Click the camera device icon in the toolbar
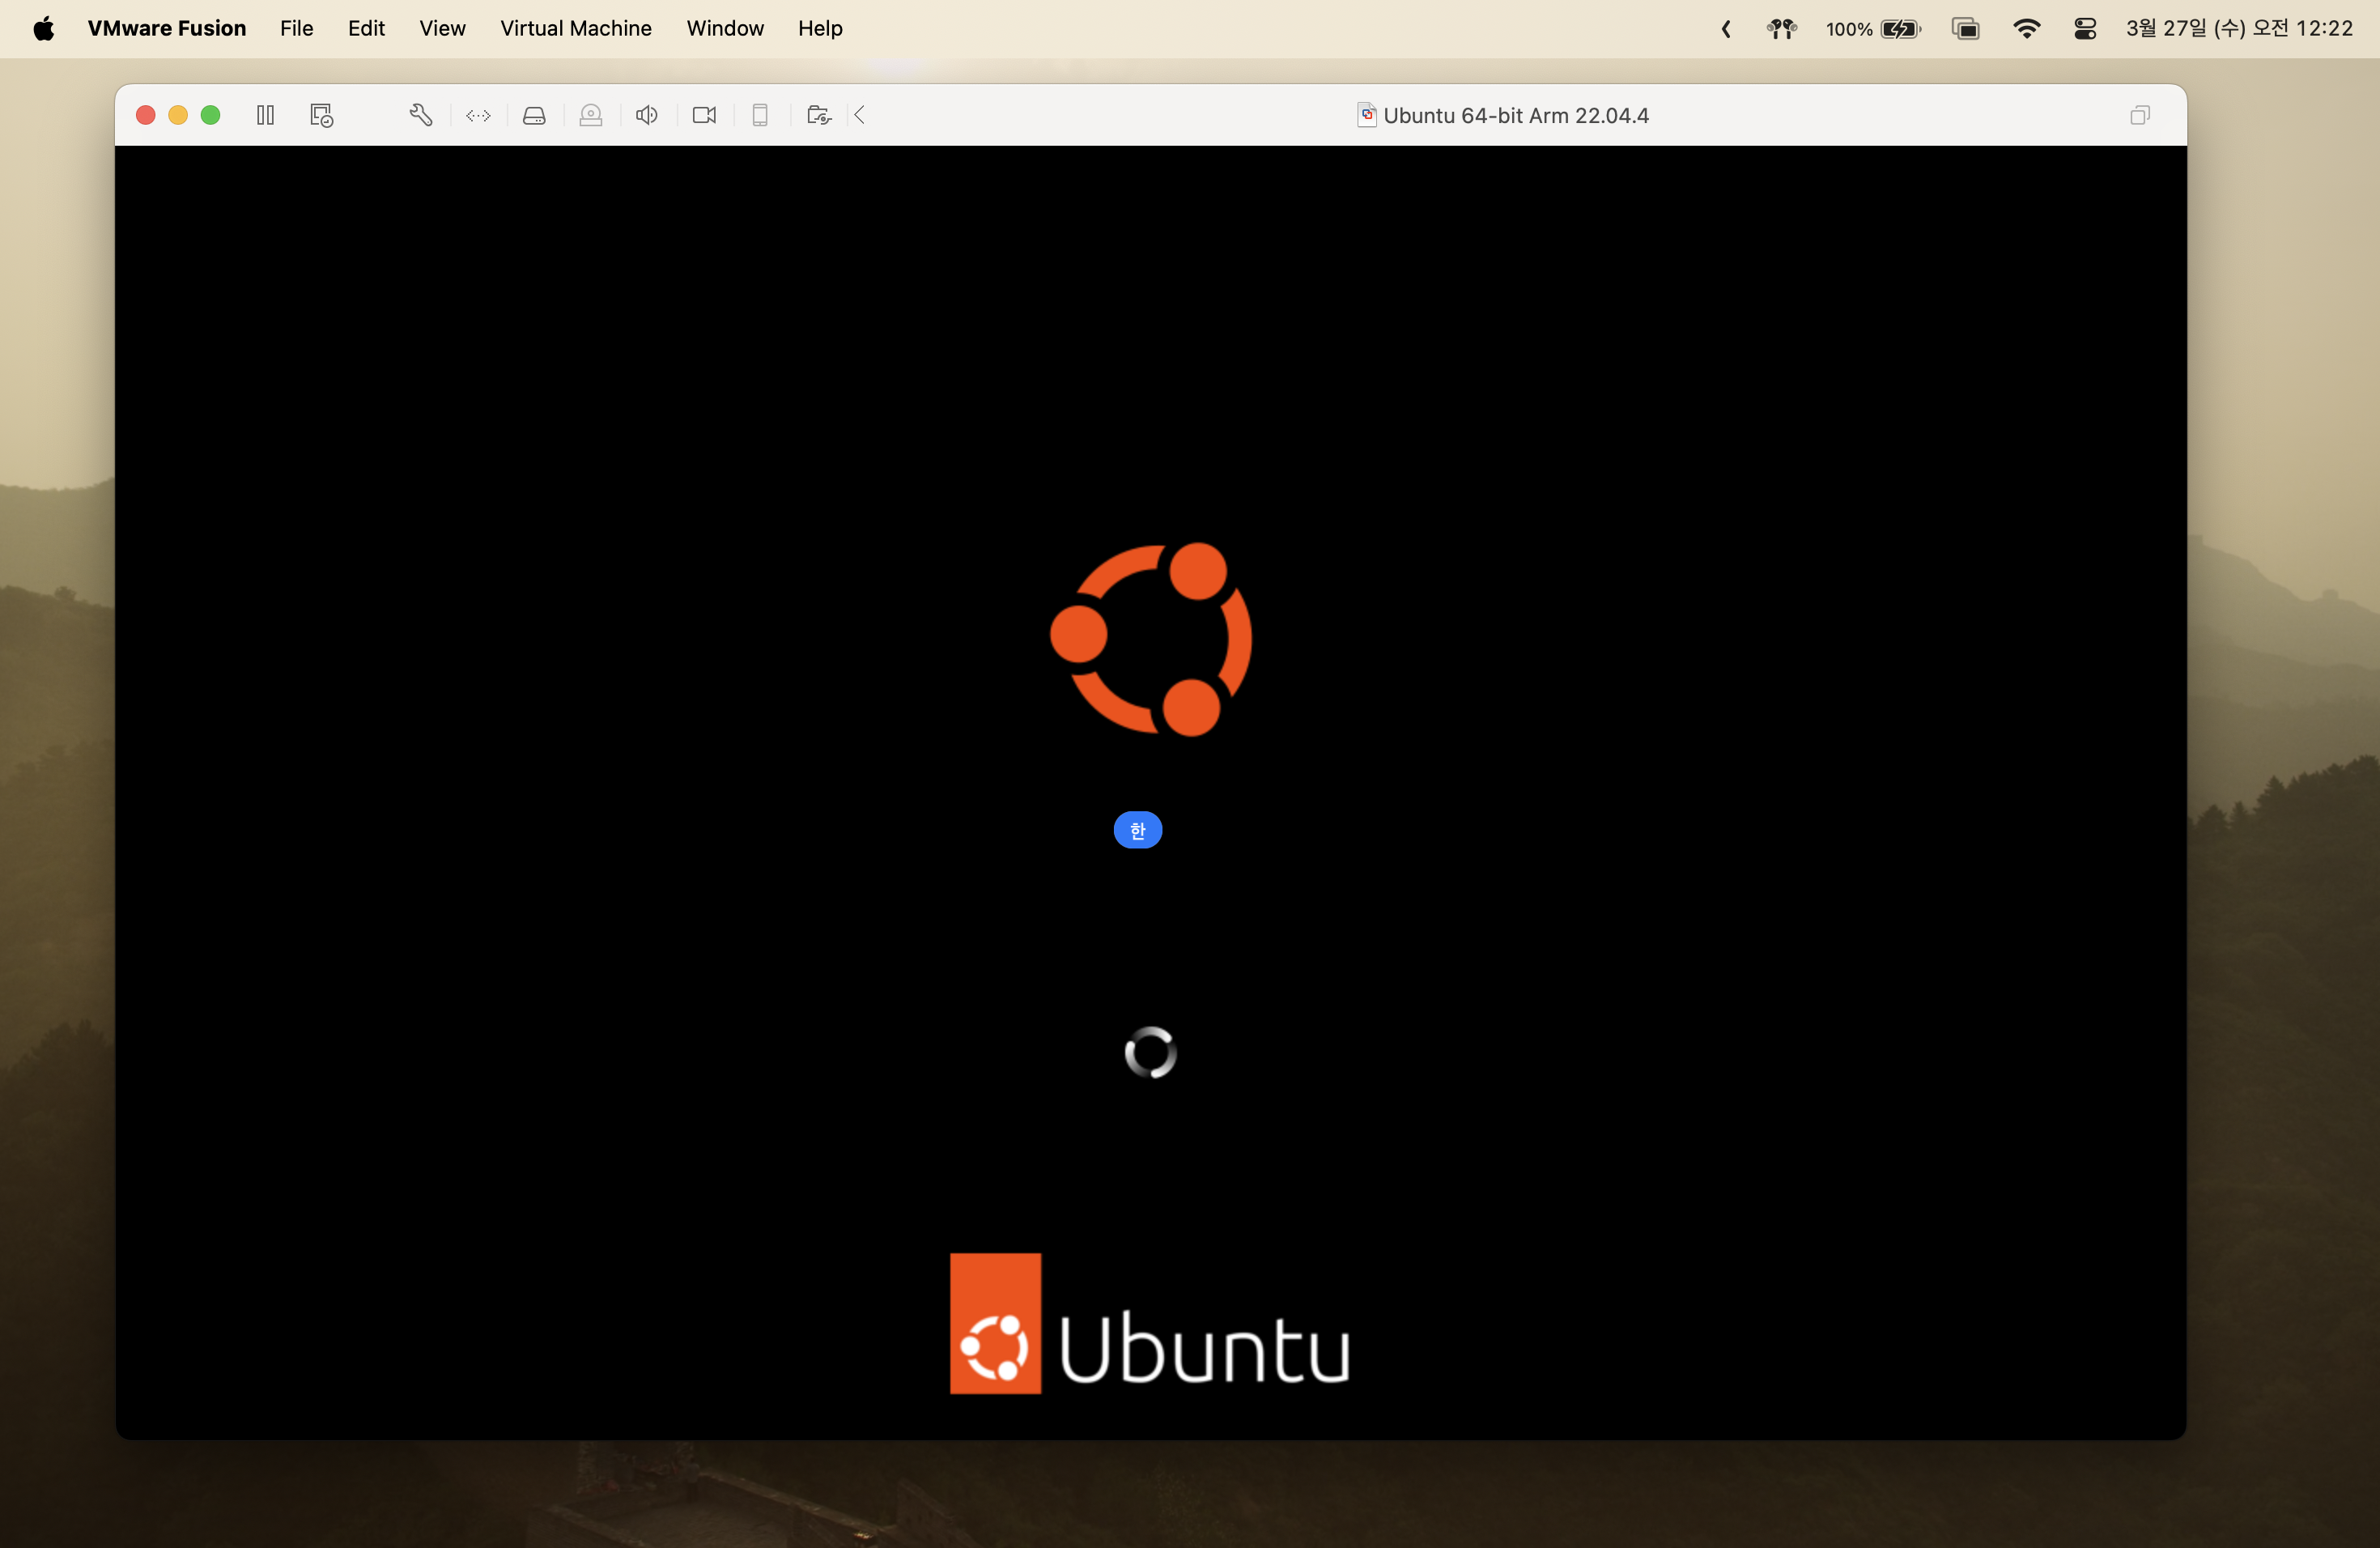Viewport: 2380px width, 1548px height. point(704,115)
